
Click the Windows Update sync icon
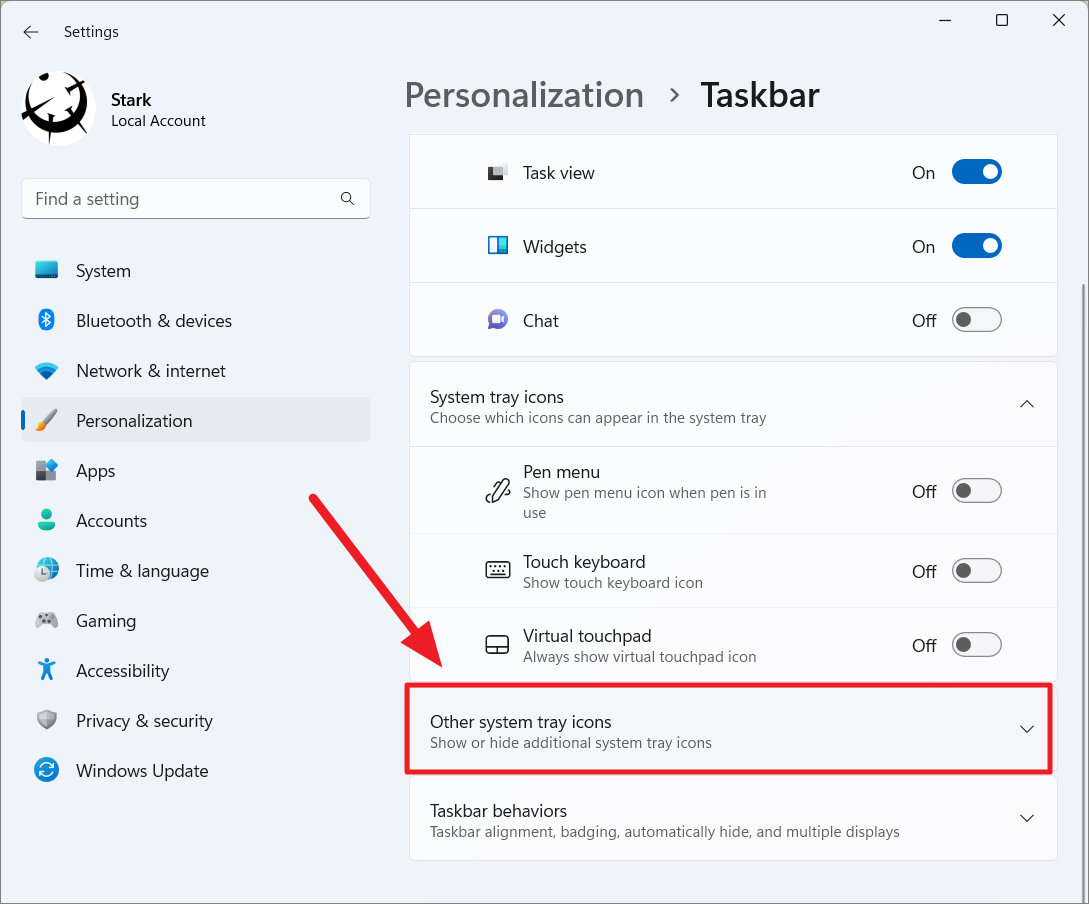pos(46,771)
